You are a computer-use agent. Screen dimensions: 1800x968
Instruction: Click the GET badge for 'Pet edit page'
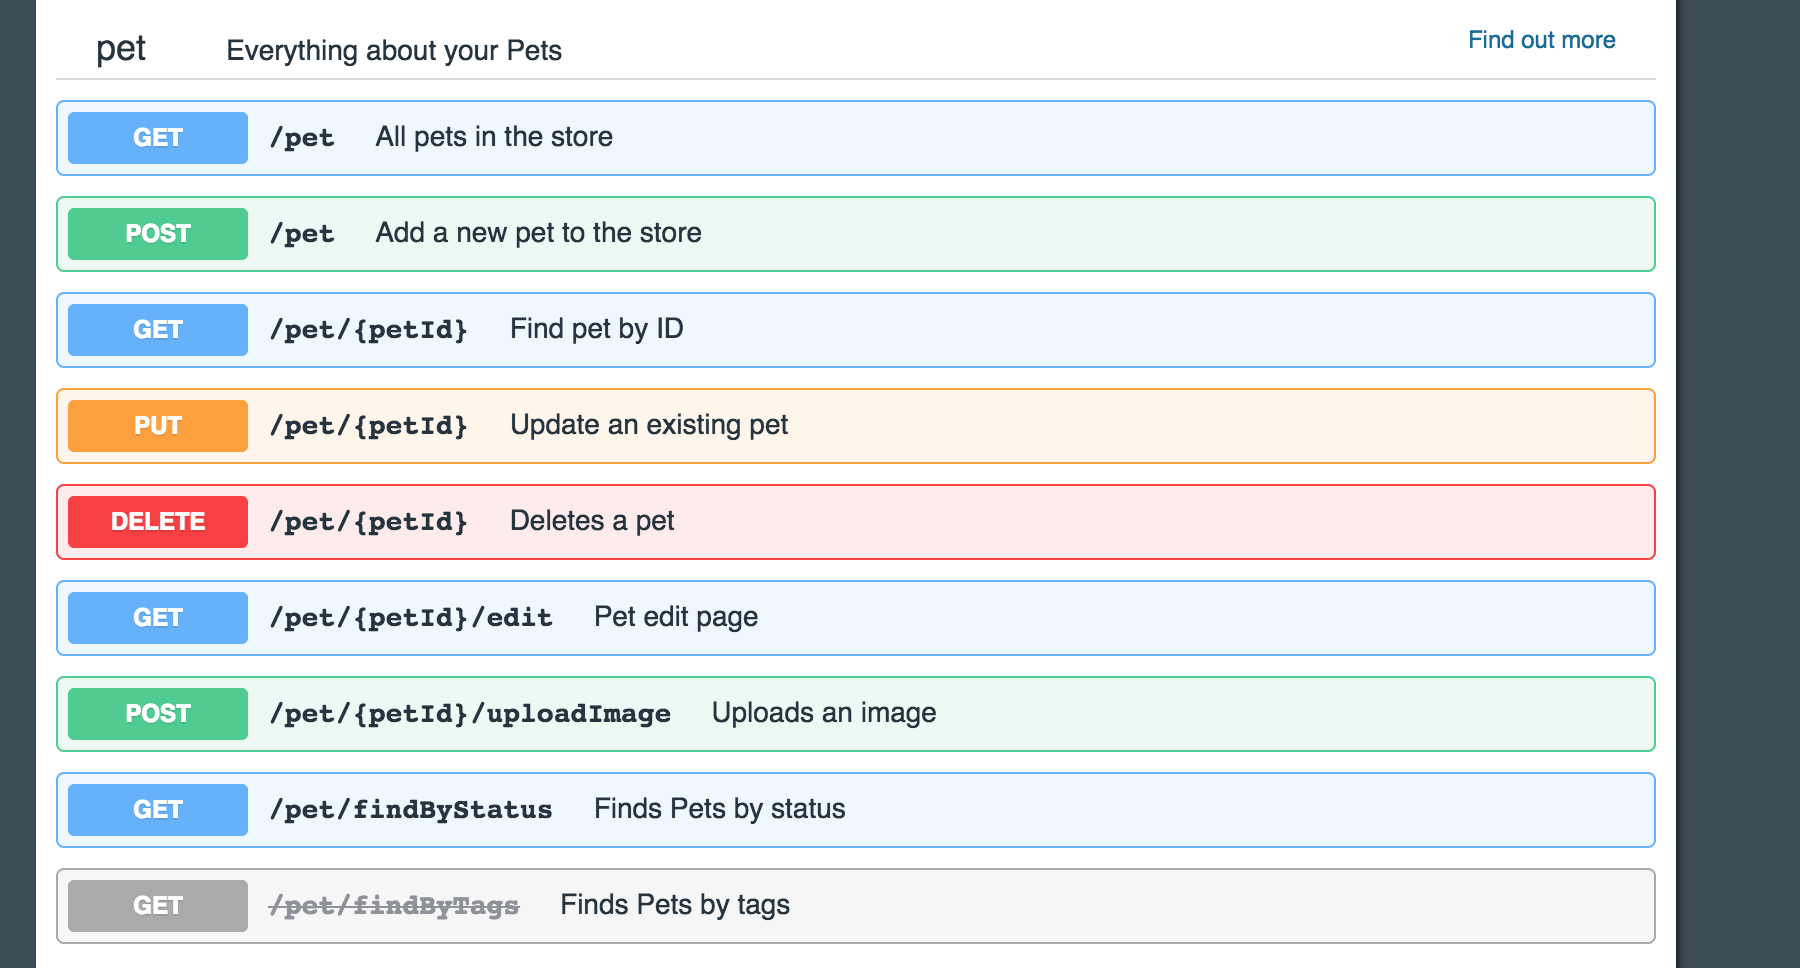point(158,618)
